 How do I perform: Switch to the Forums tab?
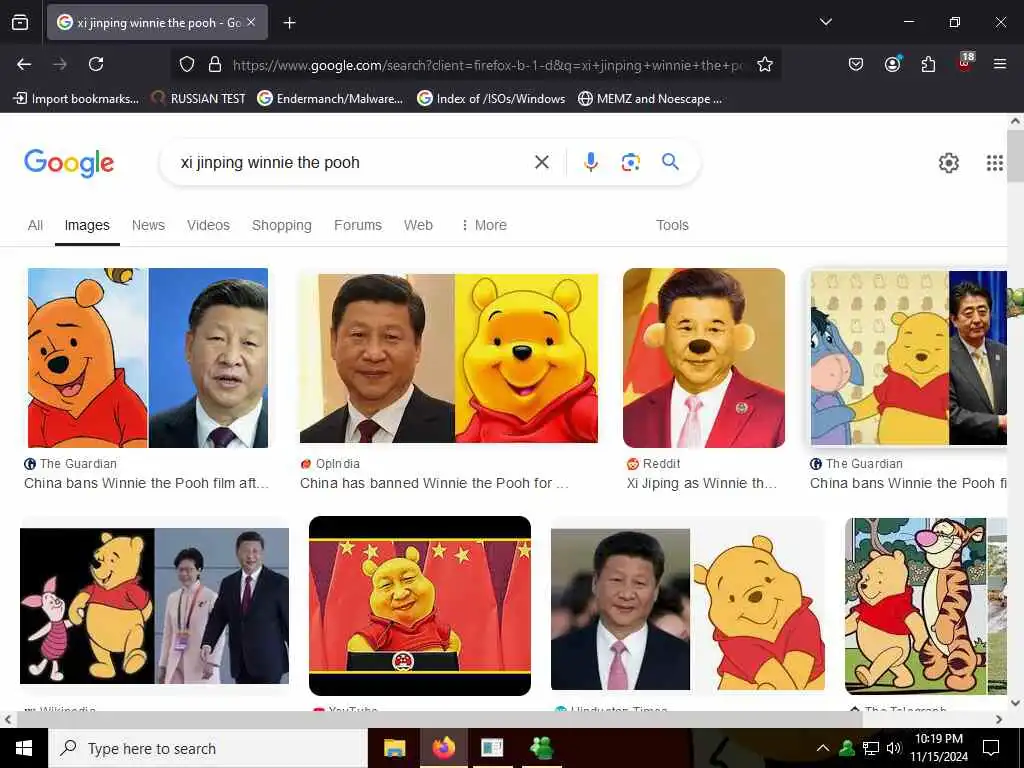pos(358,225)
